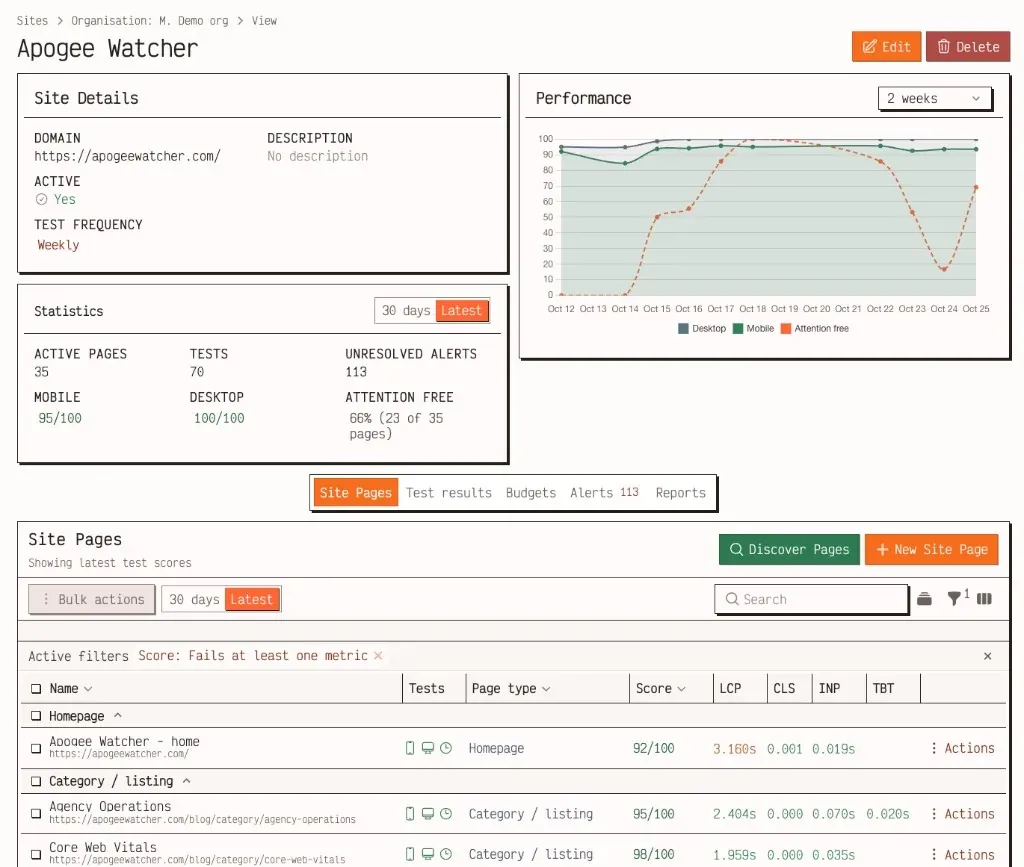Open the 2 weeks performance range dropdown
This screenshot has width=1024, height=867.
pos(935,99)
